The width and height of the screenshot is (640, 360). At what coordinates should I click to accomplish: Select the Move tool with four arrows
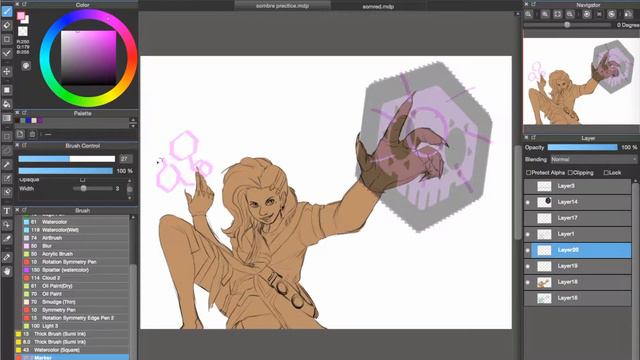7,72
